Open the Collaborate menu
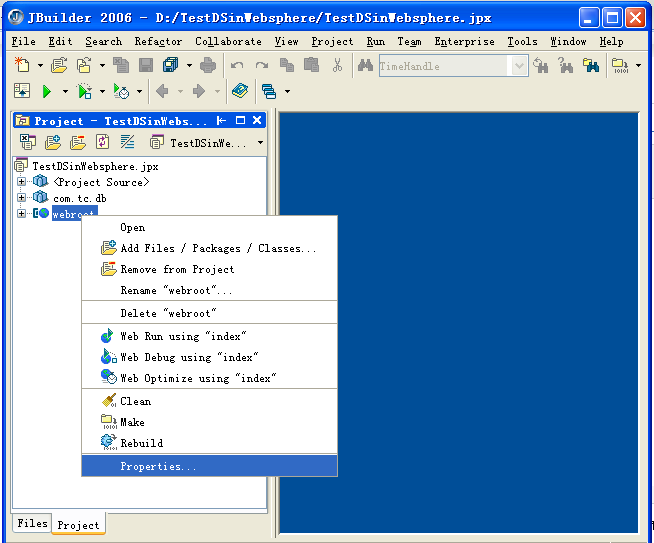 tap(228, 41)
